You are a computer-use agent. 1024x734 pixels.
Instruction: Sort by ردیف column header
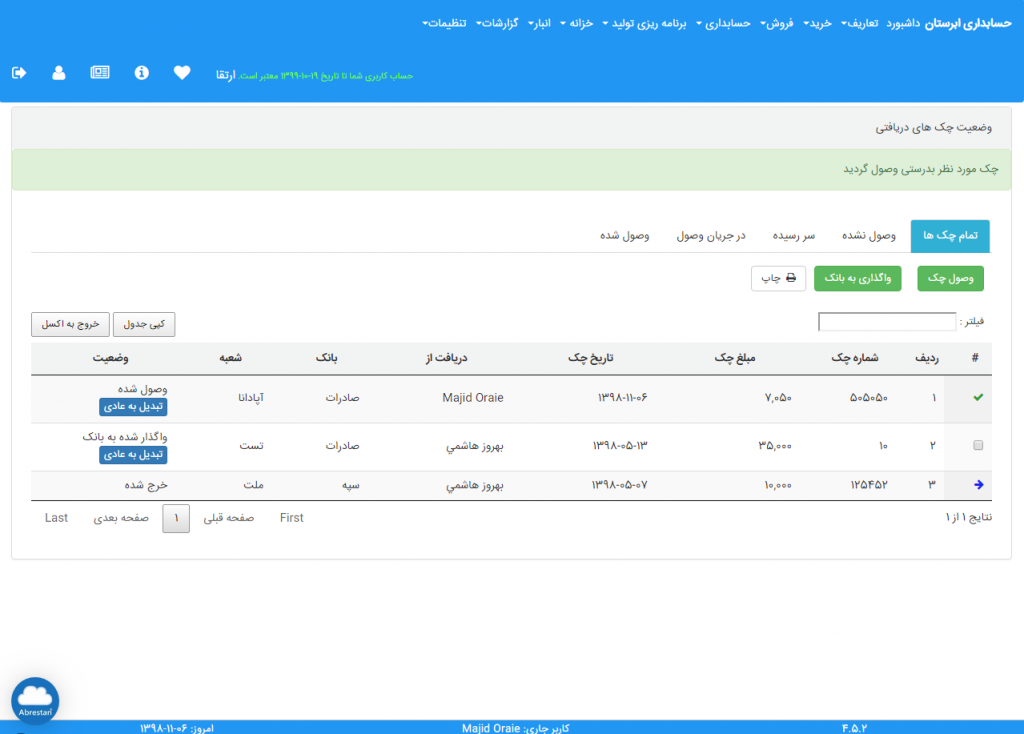pyautogui.click(x=927, y=358)
